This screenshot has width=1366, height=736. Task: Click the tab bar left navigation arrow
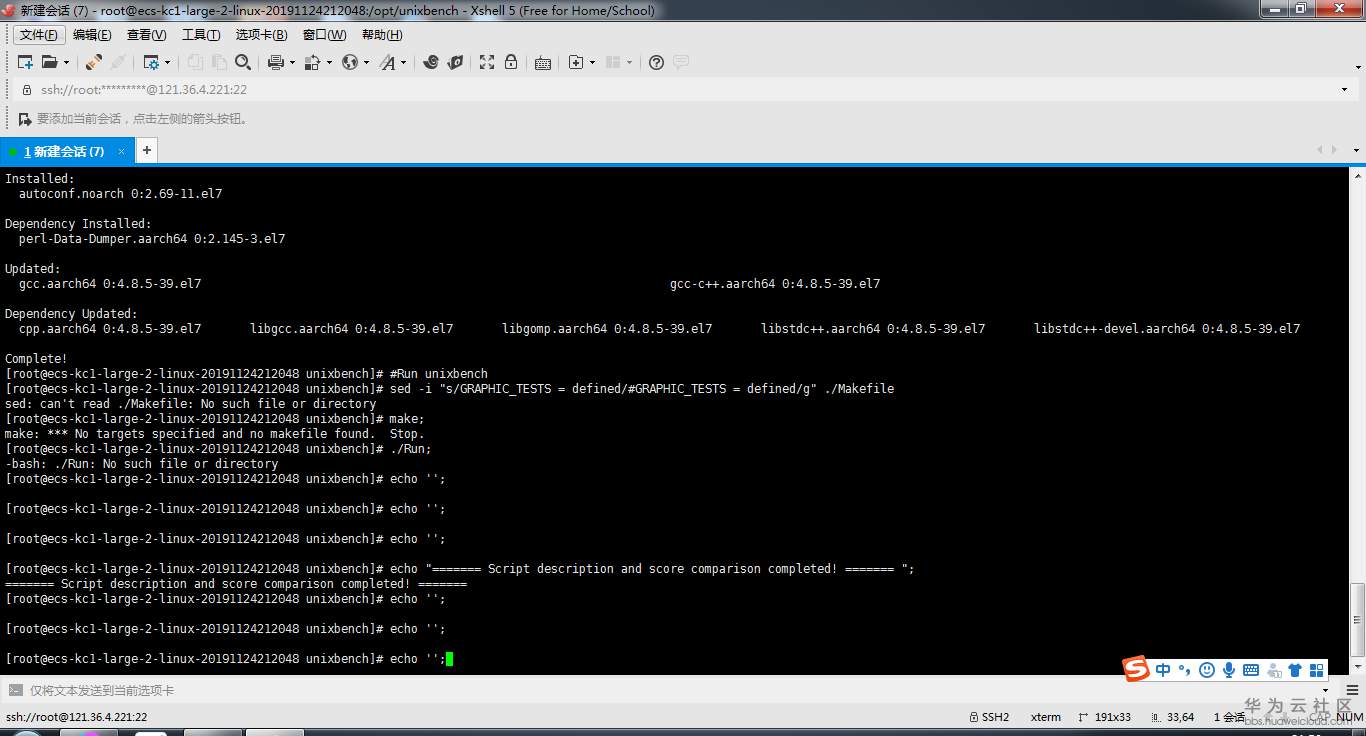point(1320,150)
